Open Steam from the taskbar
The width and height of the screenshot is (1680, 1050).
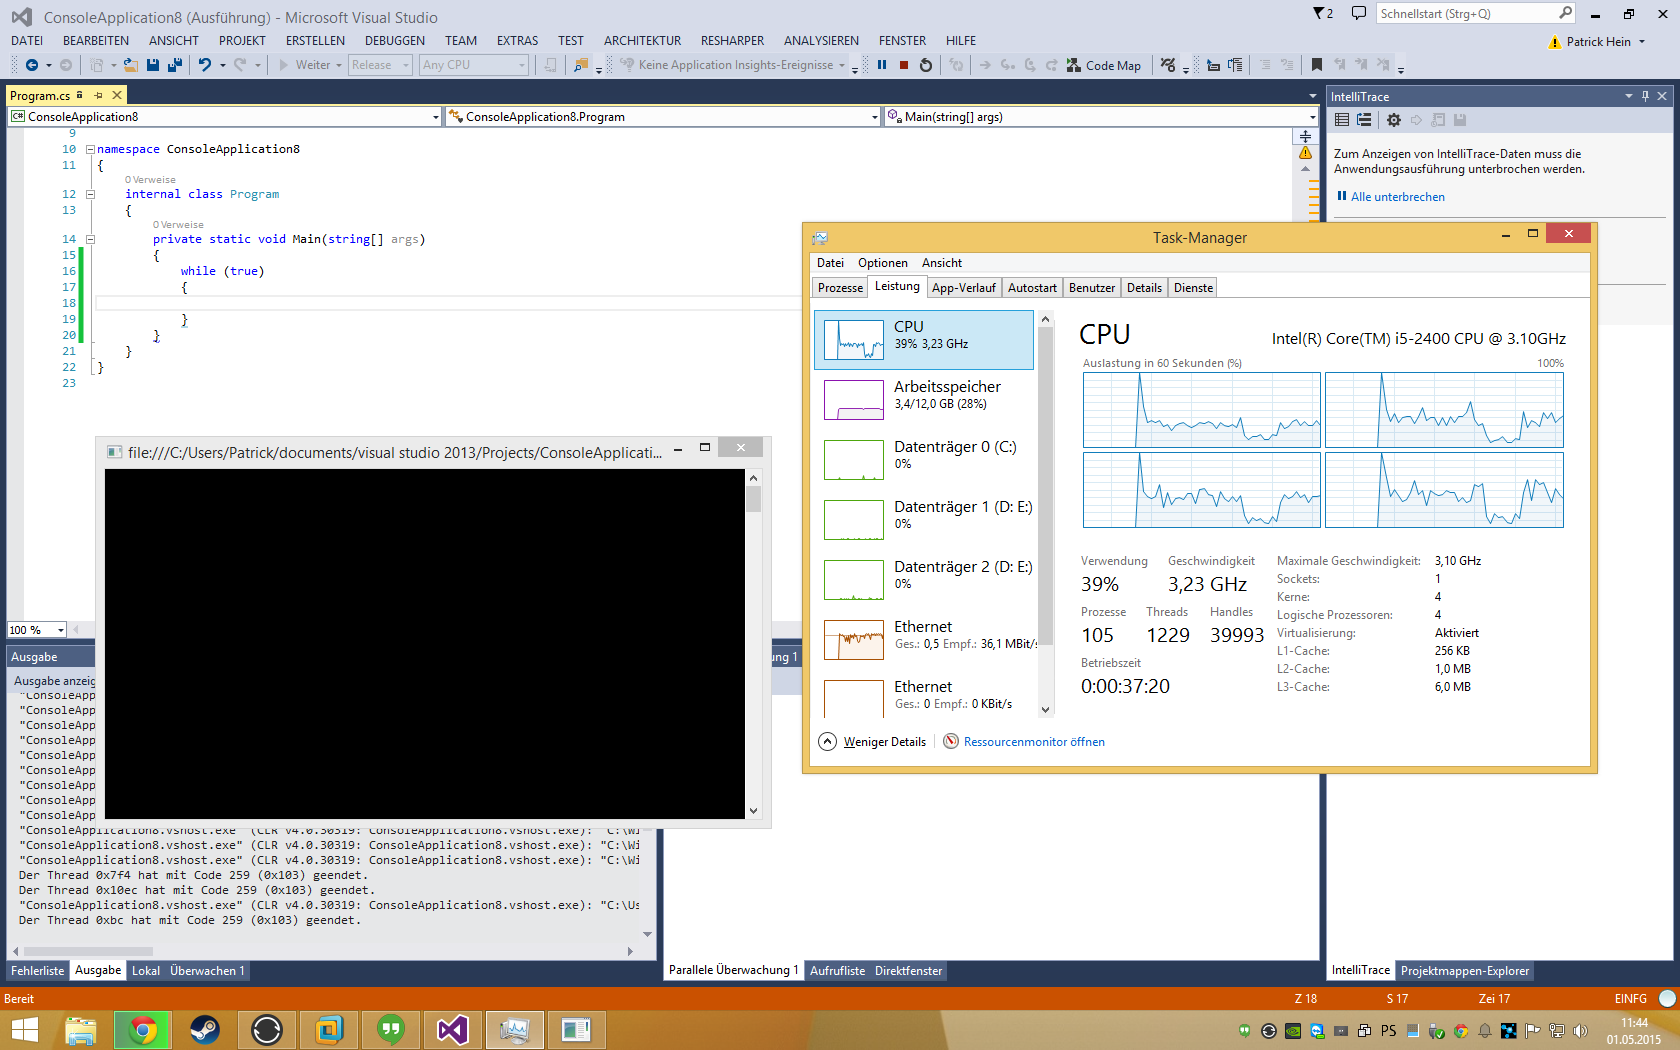point(205,1029)
